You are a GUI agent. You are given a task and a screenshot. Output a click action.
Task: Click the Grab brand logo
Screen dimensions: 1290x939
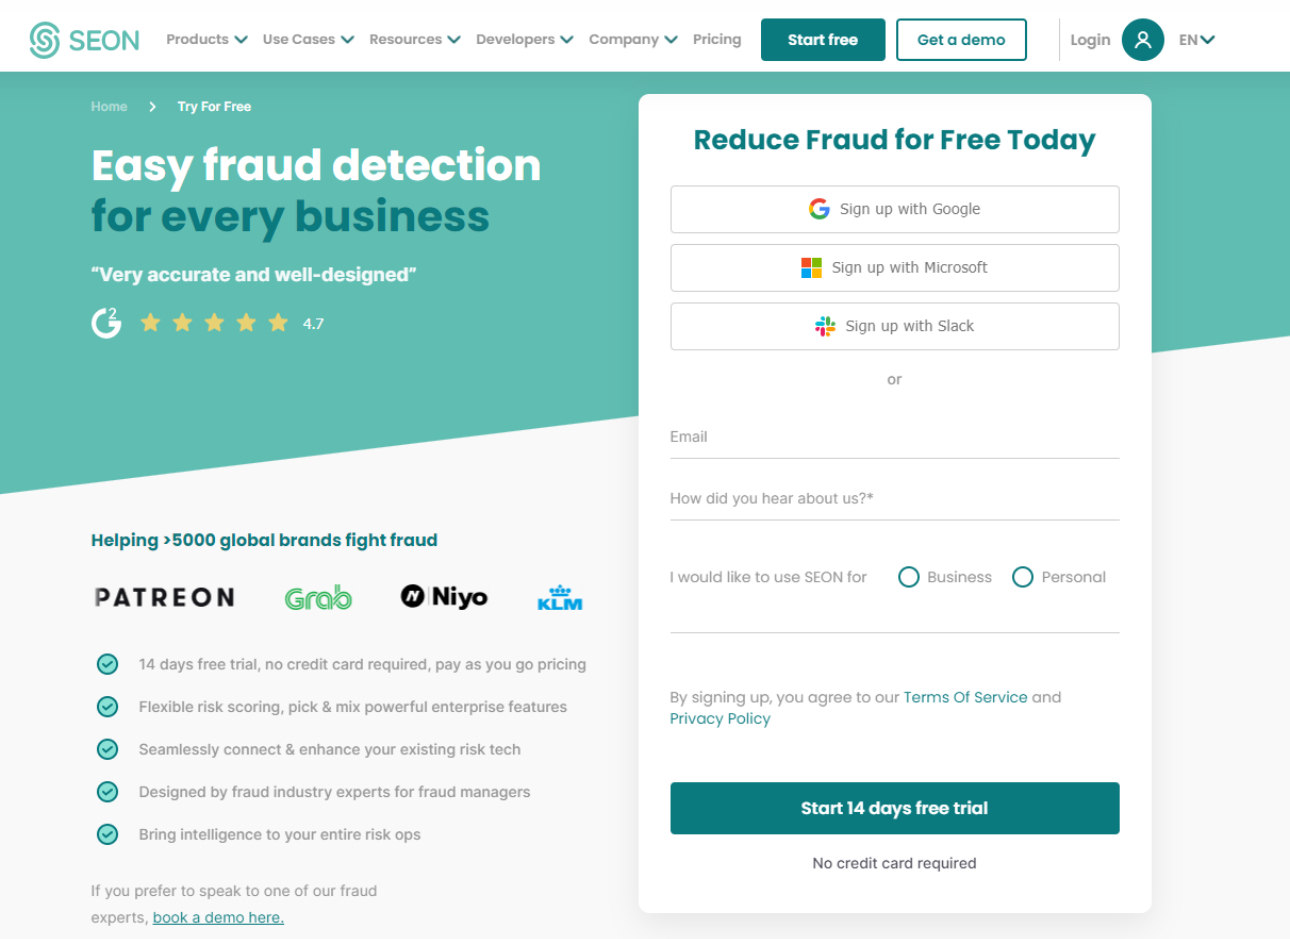pyautogui.click(x=318, y=598)
